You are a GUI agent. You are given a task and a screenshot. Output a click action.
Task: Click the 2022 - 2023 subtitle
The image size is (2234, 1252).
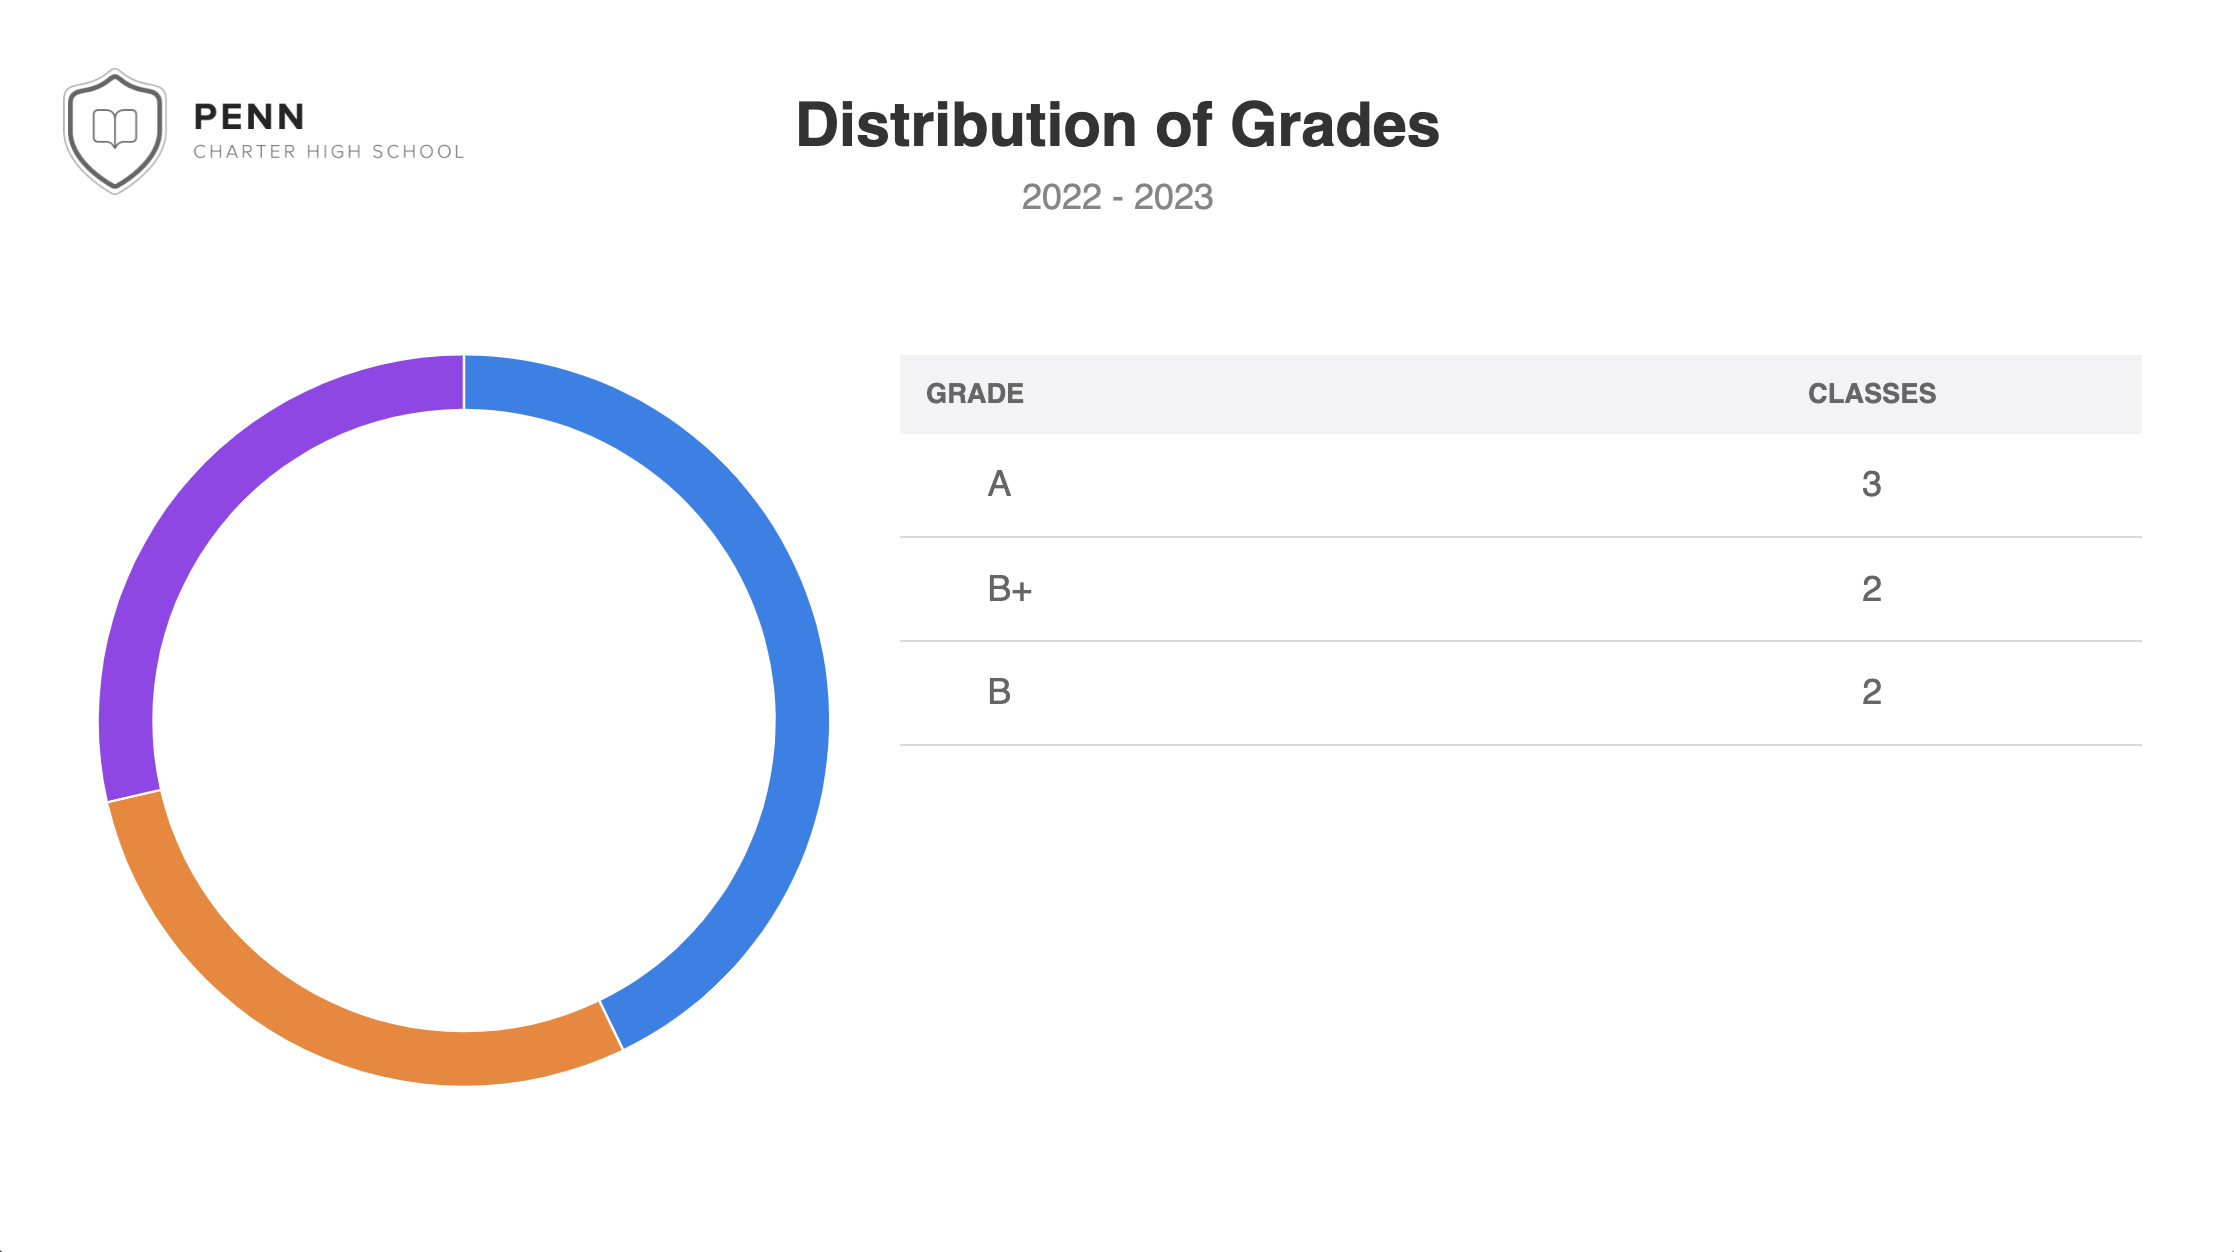pyautogui.click(x=1117, y=197)
